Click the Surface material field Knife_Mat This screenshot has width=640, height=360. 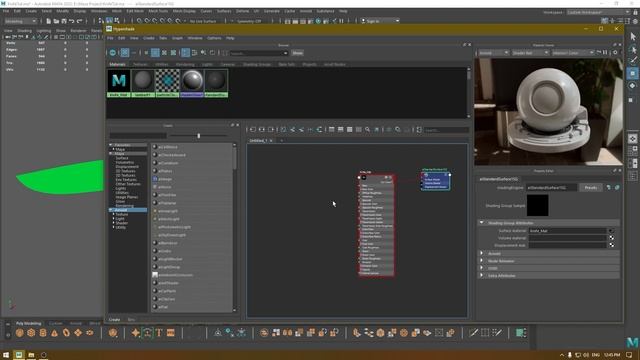pos(567,231)
